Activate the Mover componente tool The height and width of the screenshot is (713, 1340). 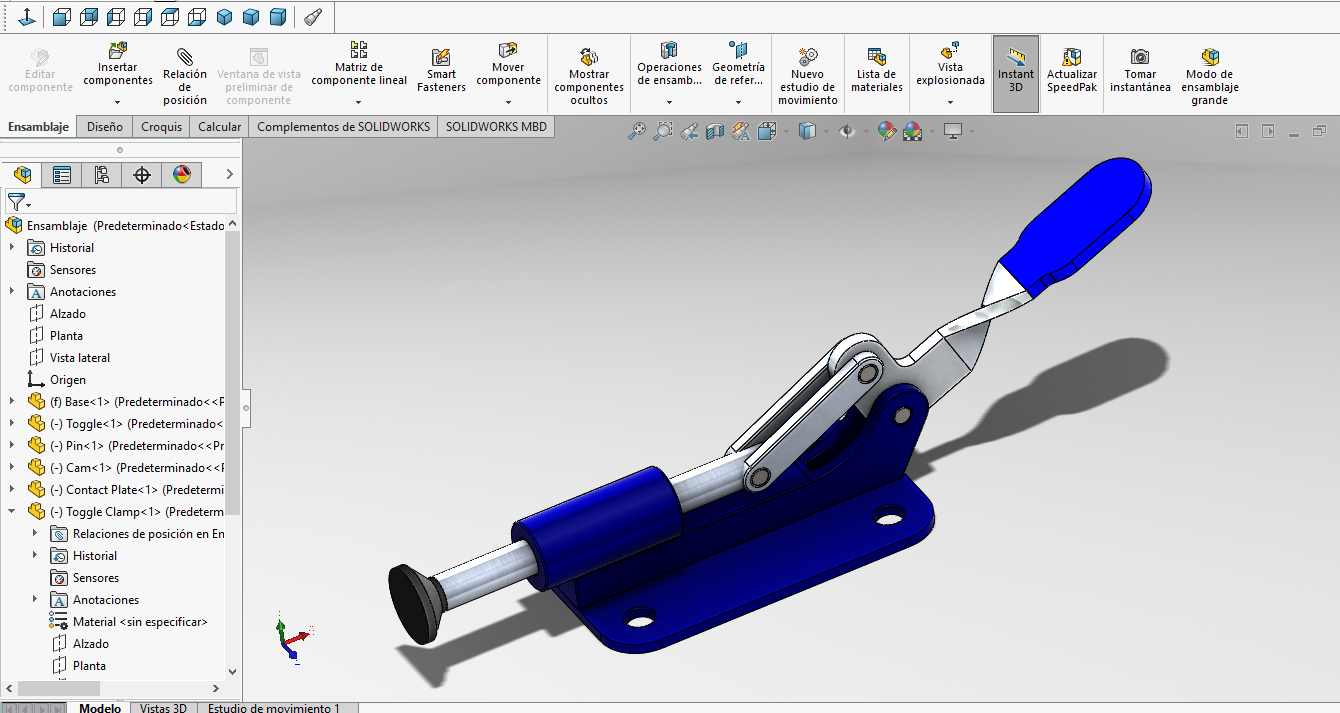pyautogui.click(x=508, y=62)
